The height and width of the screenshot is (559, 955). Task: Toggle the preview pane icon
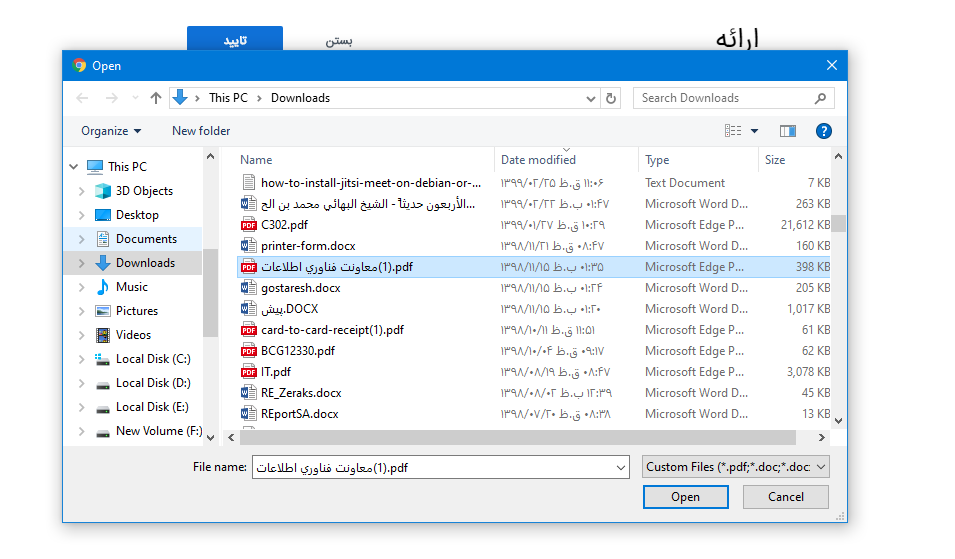788,131
